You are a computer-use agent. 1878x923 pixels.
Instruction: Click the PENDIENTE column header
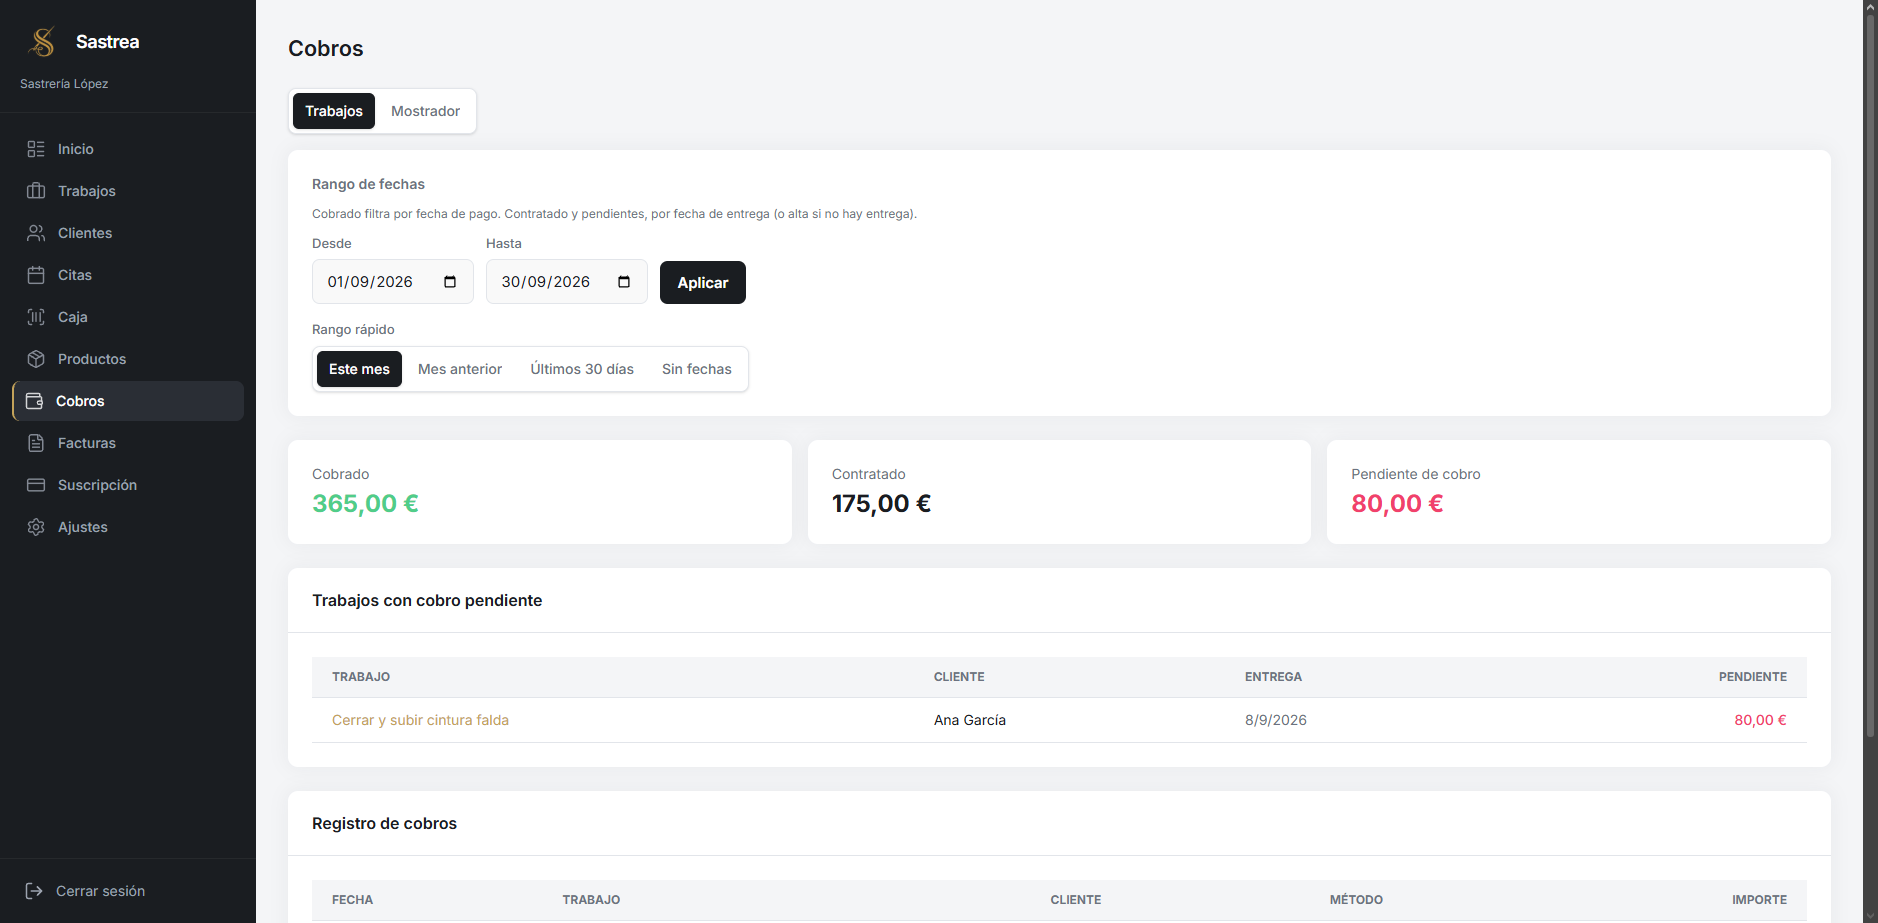1752,677
